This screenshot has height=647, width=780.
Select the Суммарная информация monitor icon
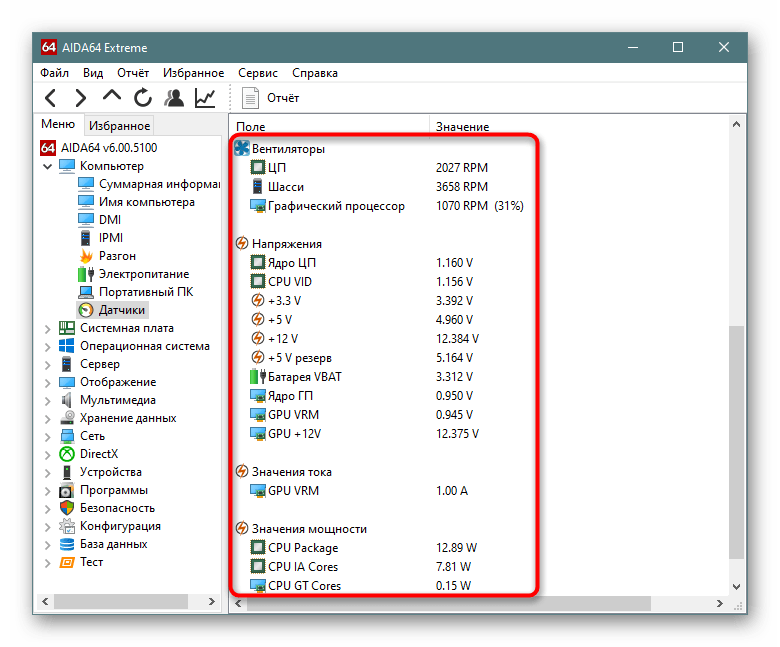click(x=86, y=184)
